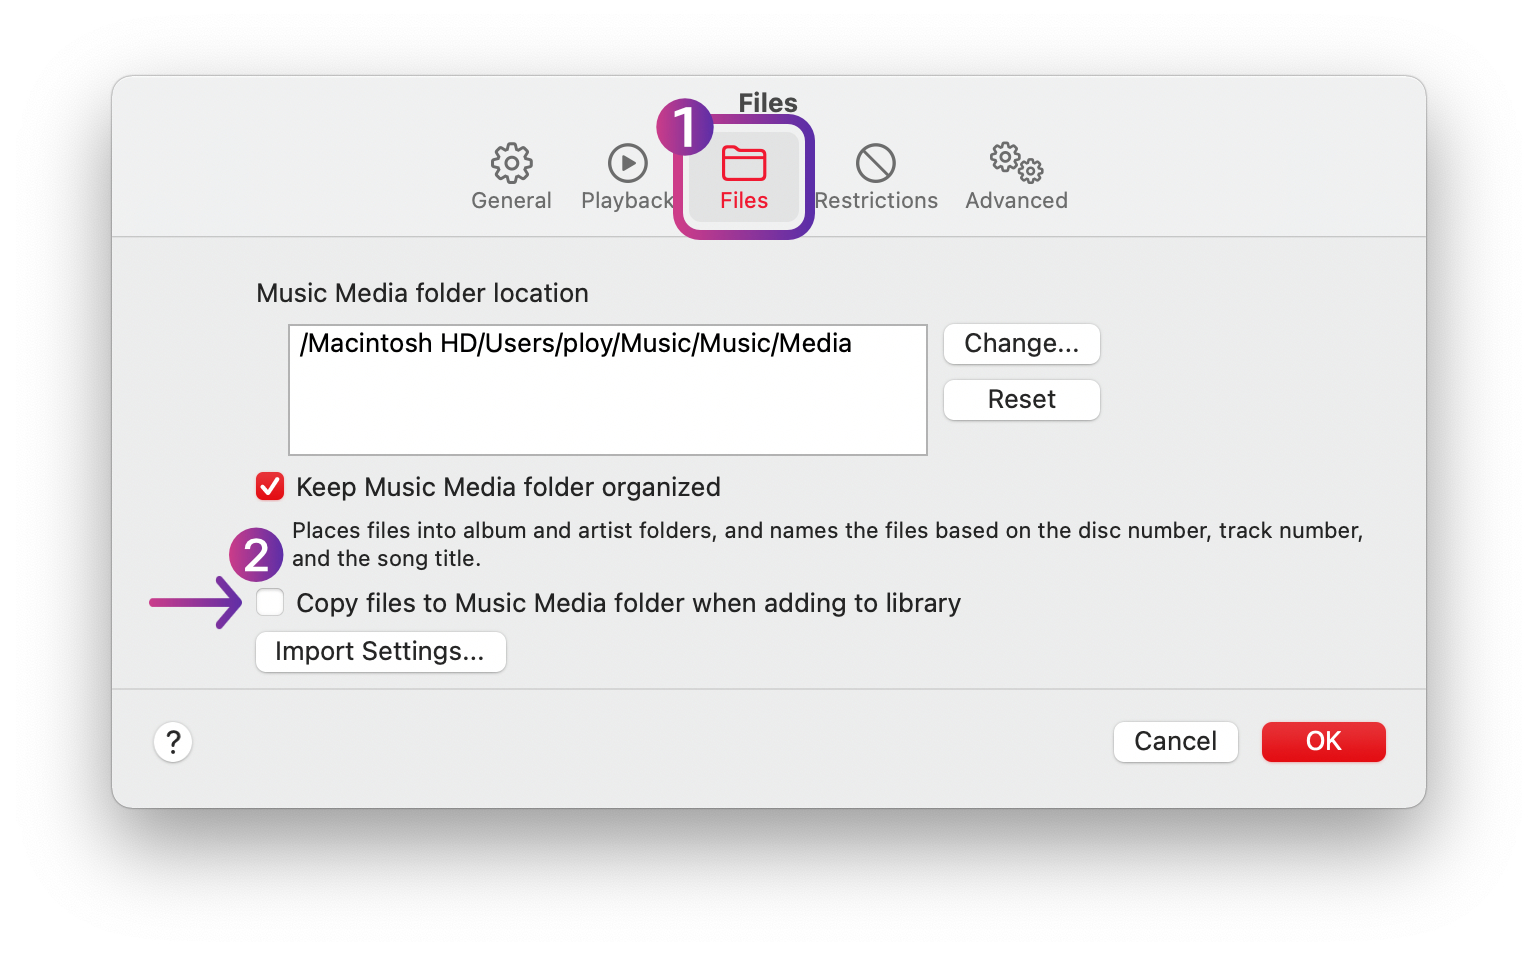Image resolution: width=1538 pixels, height=956 pixels.
Task: Uncheck Keep Music Media folder organized
Action: [x=270, y=487]
